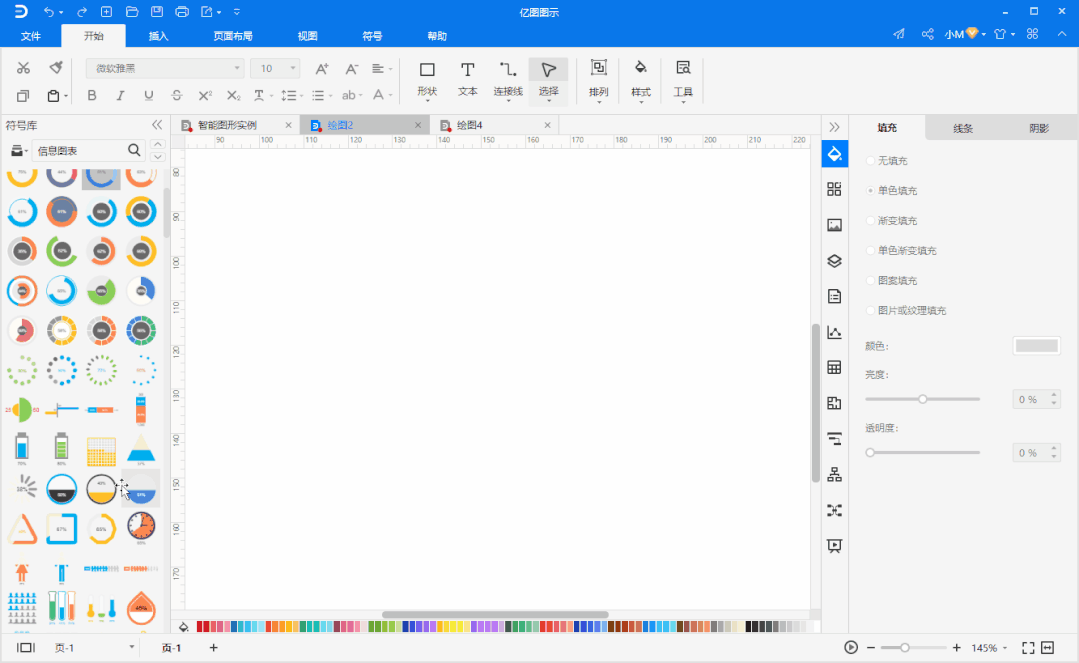
Task: Add a new page with plus button
Action: (x=213, y=648)
